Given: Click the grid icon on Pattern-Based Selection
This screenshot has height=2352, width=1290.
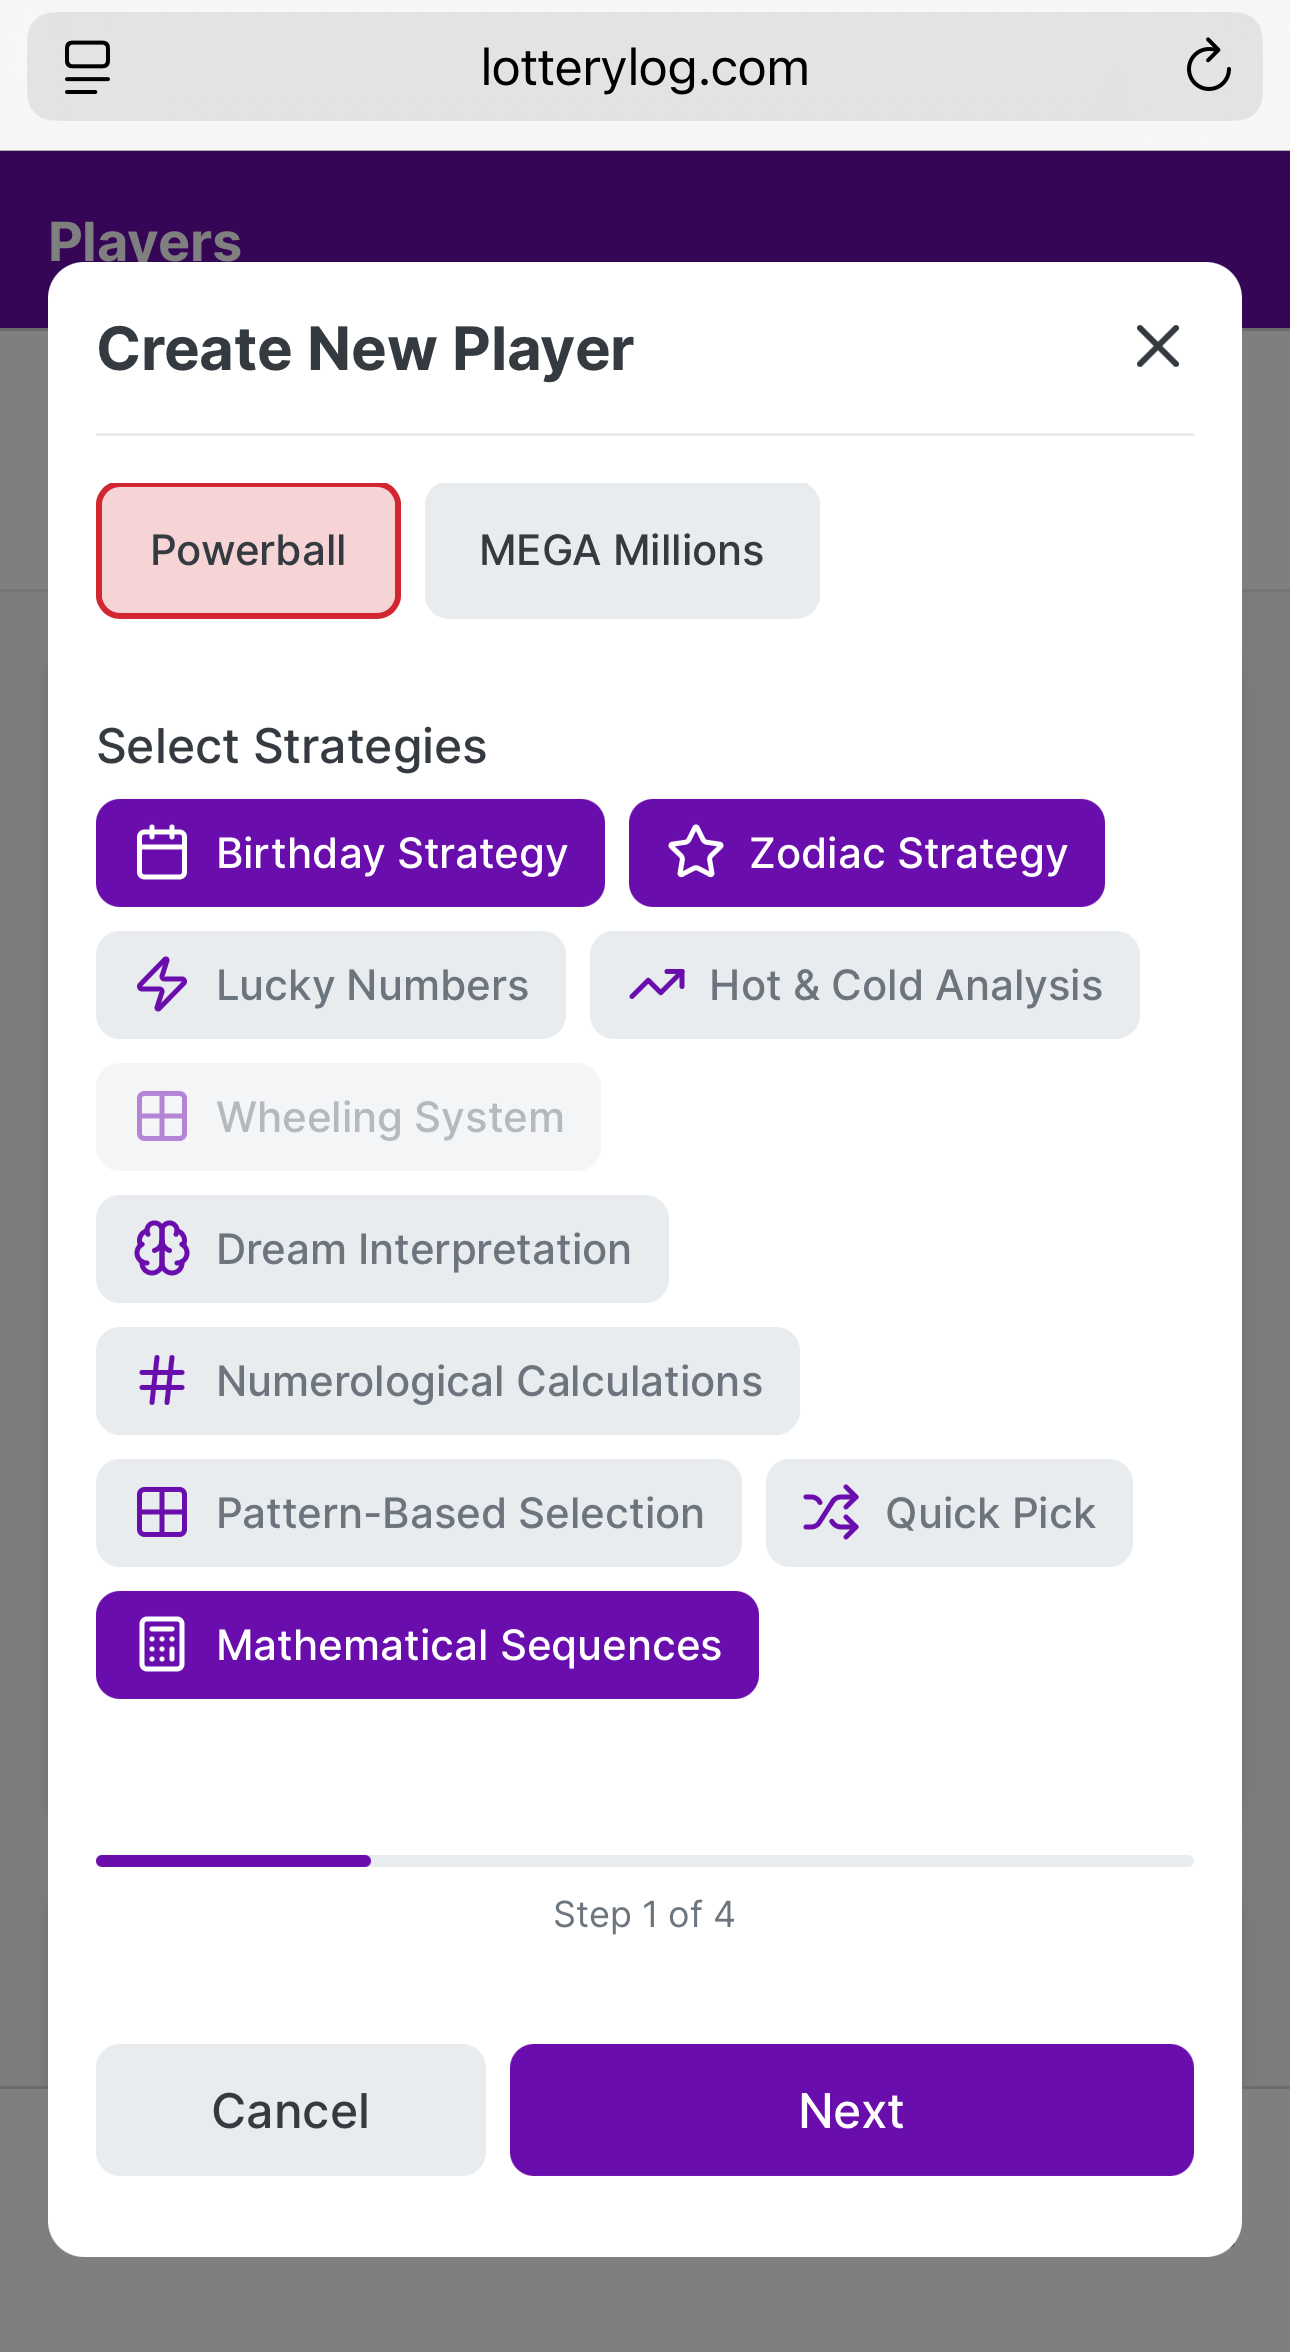Looking at the screenshot, I should (161, 1513).
